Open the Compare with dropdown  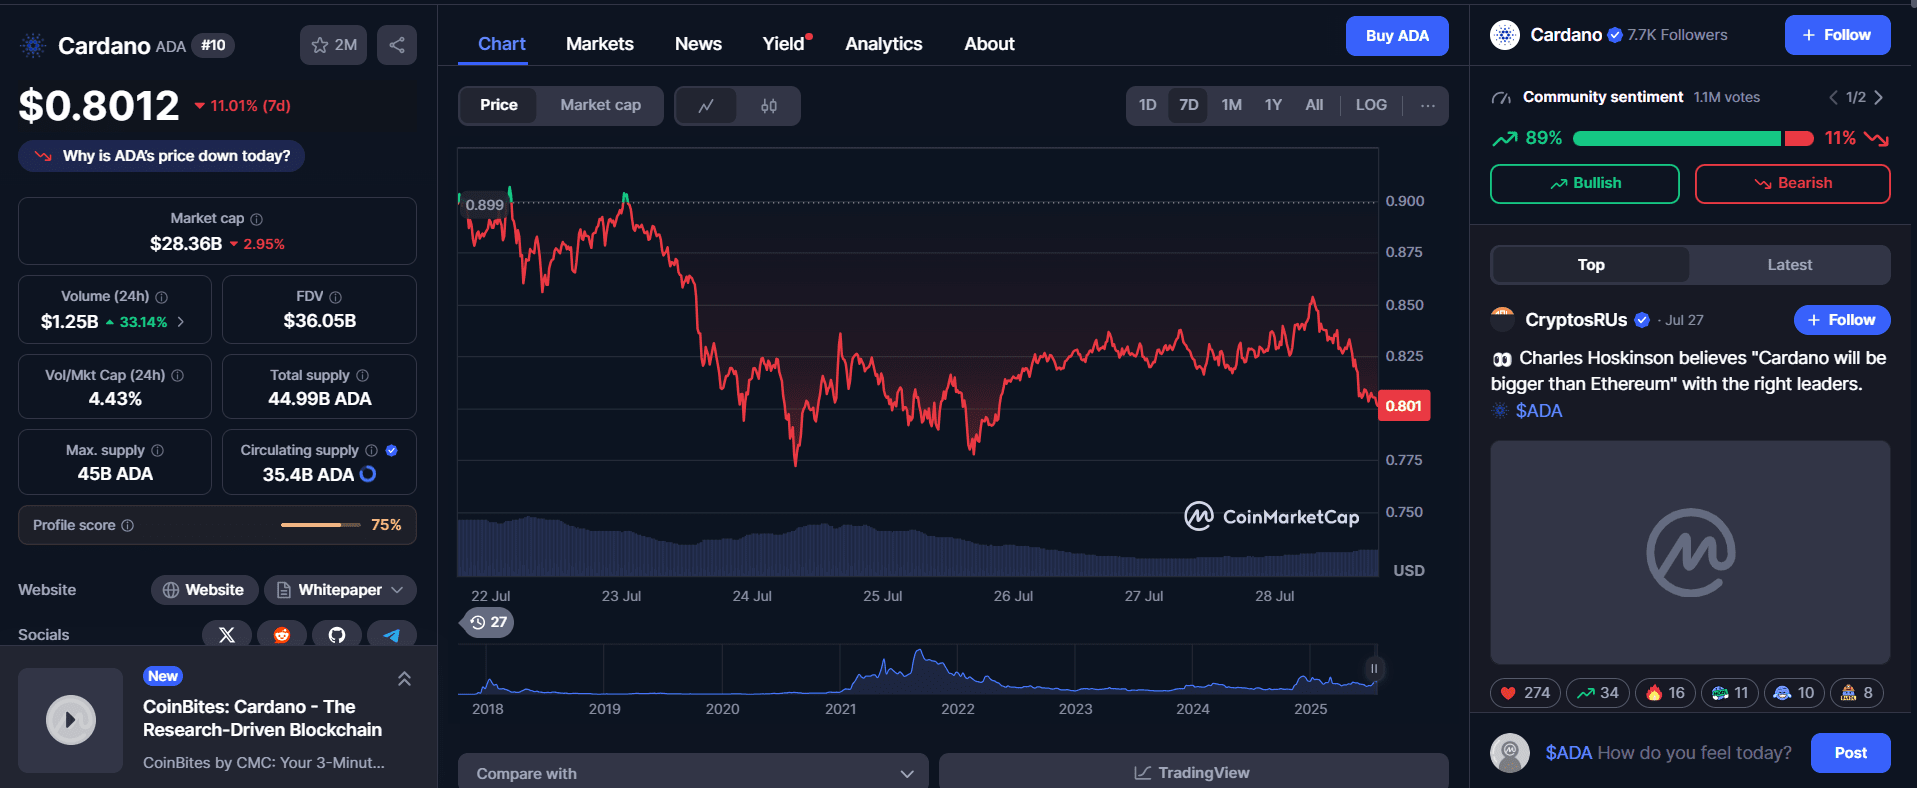[693, 773]
